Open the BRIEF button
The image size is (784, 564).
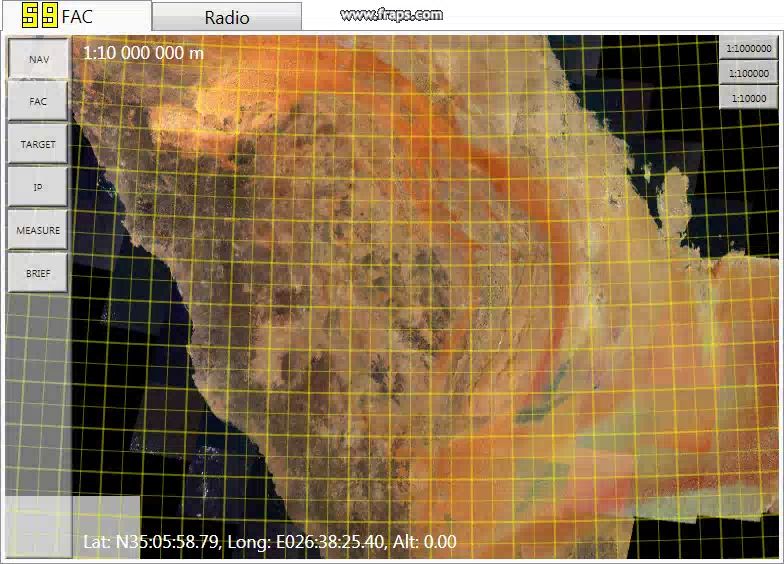click(x=38, y=273)
